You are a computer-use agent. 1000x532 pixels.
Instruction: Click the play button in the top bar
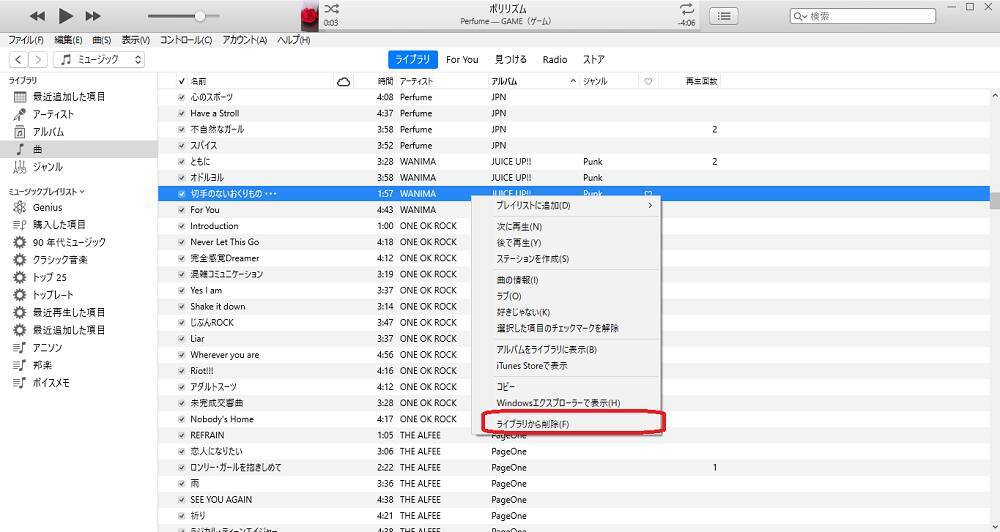click(x=66, y=16)
